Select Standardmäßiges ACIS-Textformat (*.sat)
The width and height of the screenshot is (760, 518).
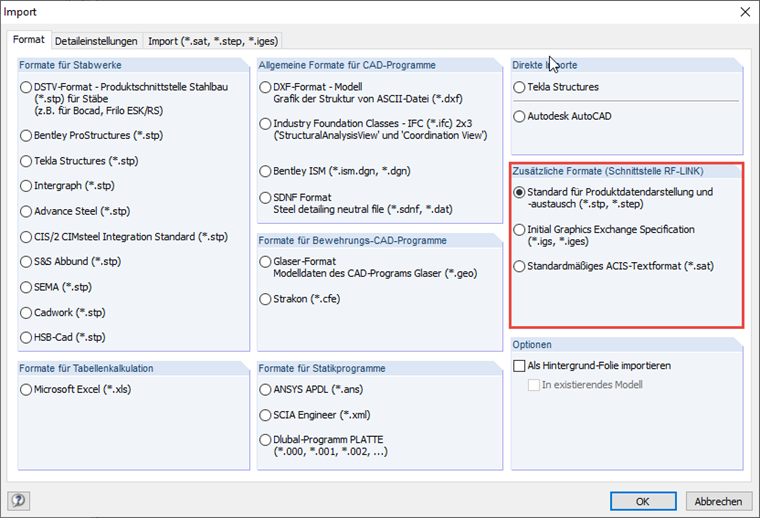519,266
